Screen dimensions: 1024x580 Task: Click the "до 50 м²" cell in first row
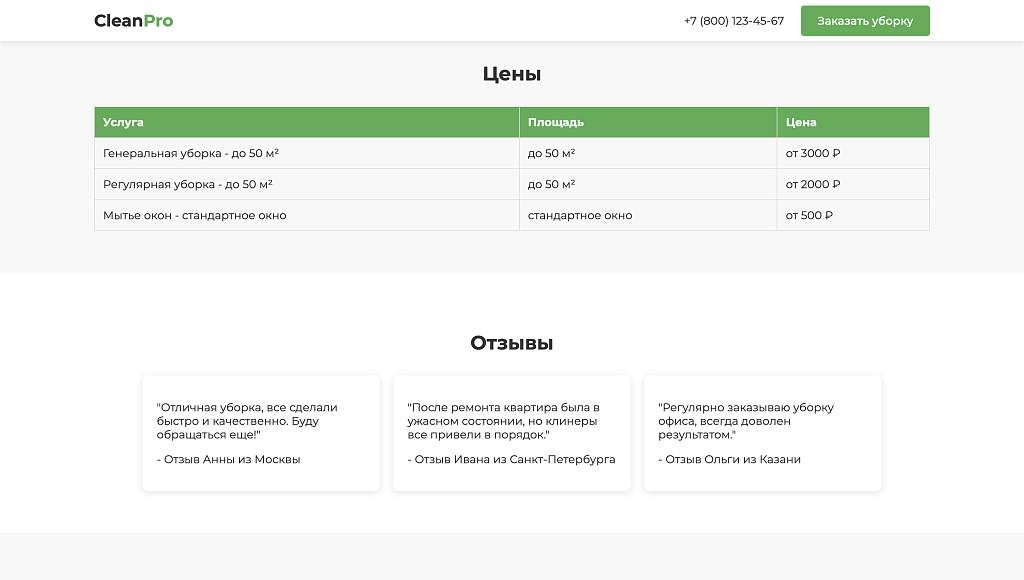pos(551,152)
